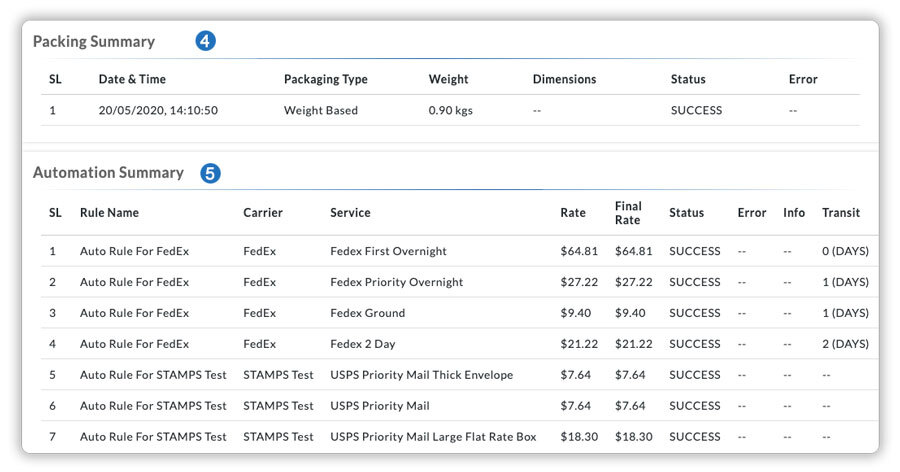Click the Dimensions column header
The width and height of the screenshot is (900, 472).
[x=564, y=79]
